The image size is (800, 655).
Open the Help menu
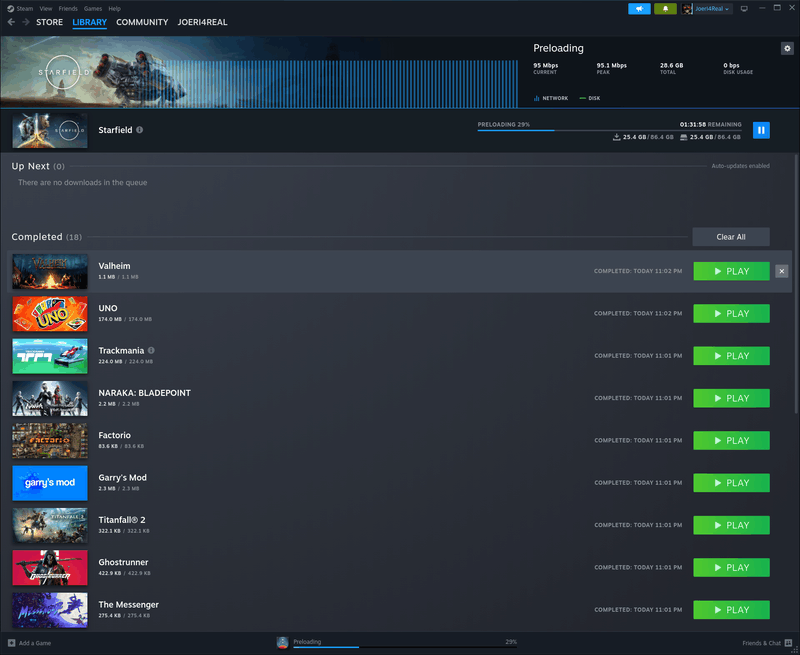pos(114,9)
